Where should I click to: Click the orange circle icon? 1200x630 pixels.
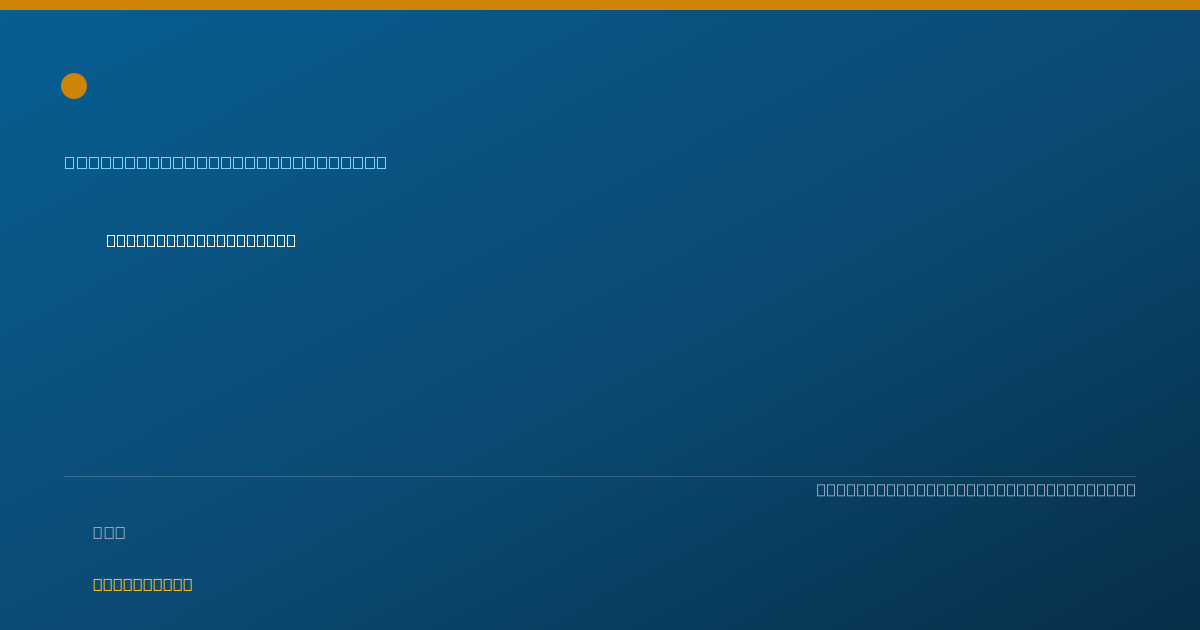pyautogui.click(x=74, y=86)
